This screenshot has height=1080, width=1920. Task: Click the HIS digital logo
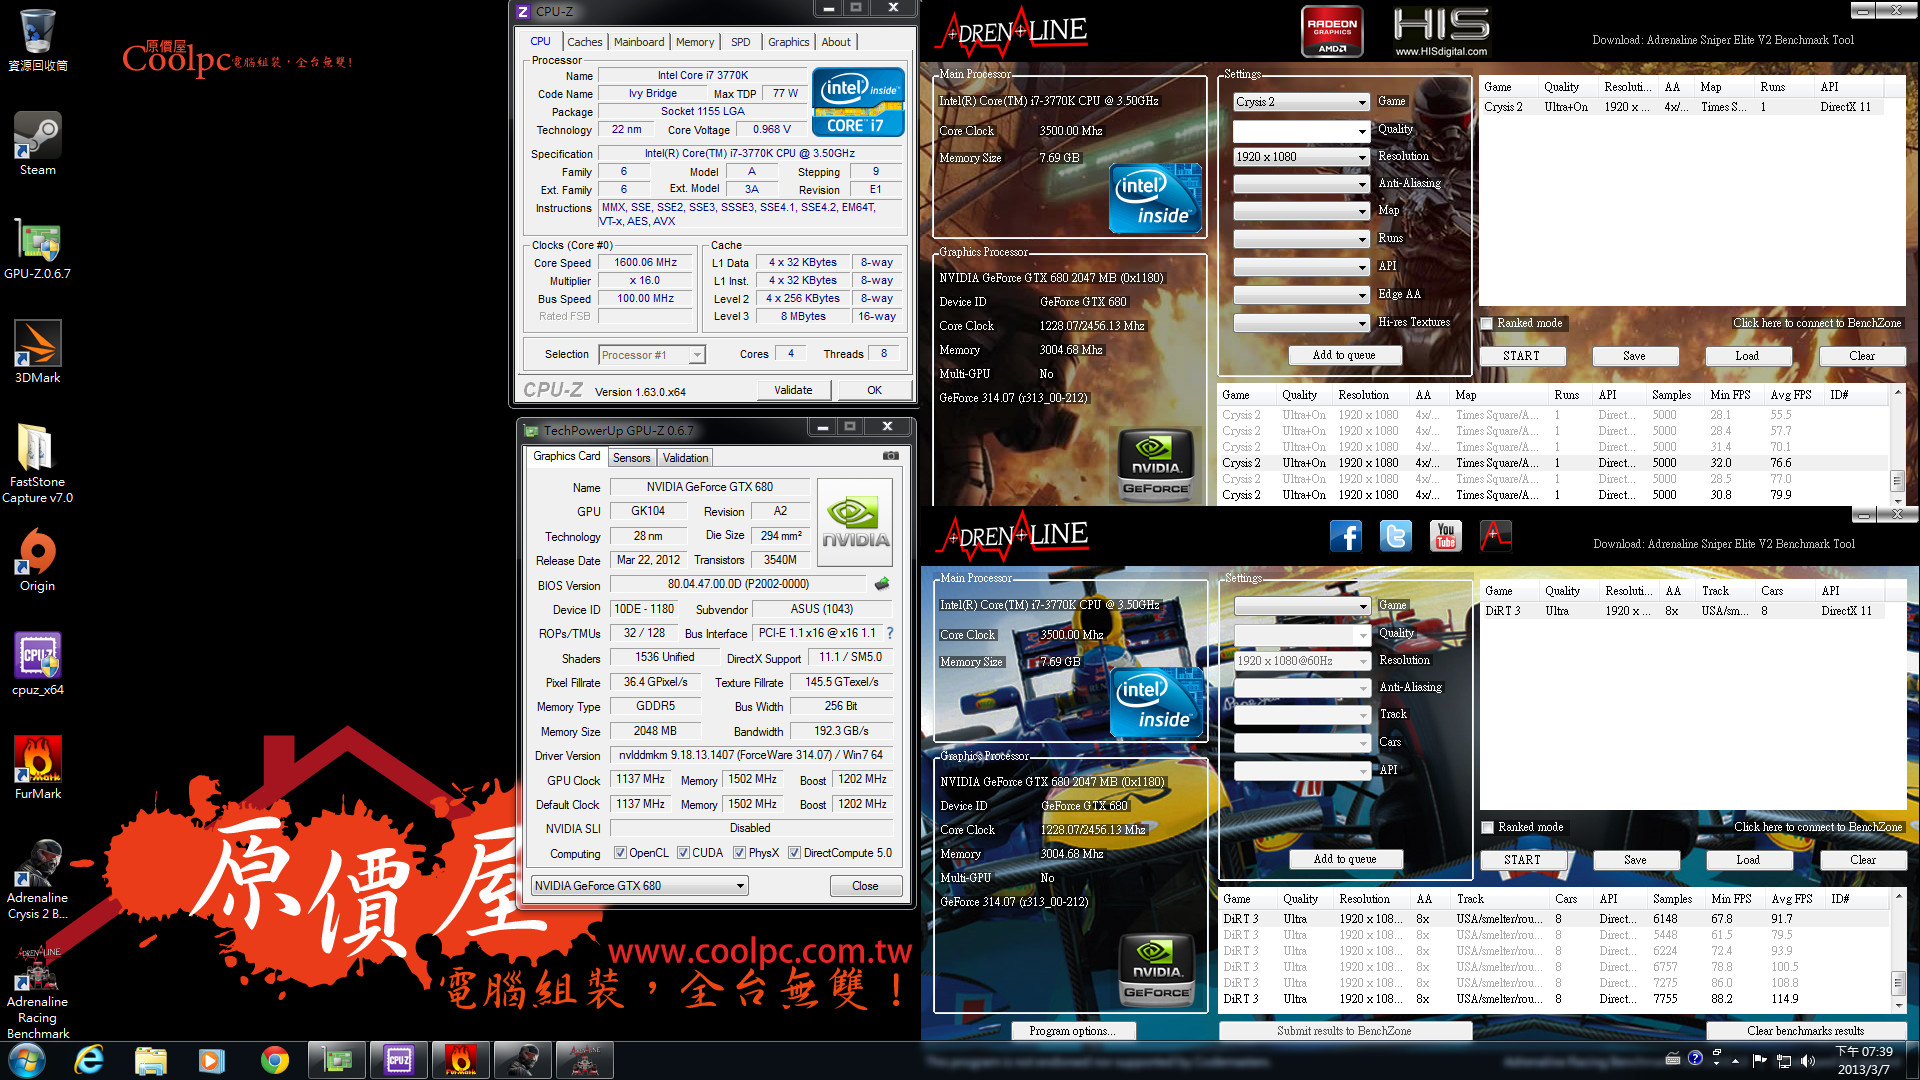pyautogui.click(x=1441, y=32)
